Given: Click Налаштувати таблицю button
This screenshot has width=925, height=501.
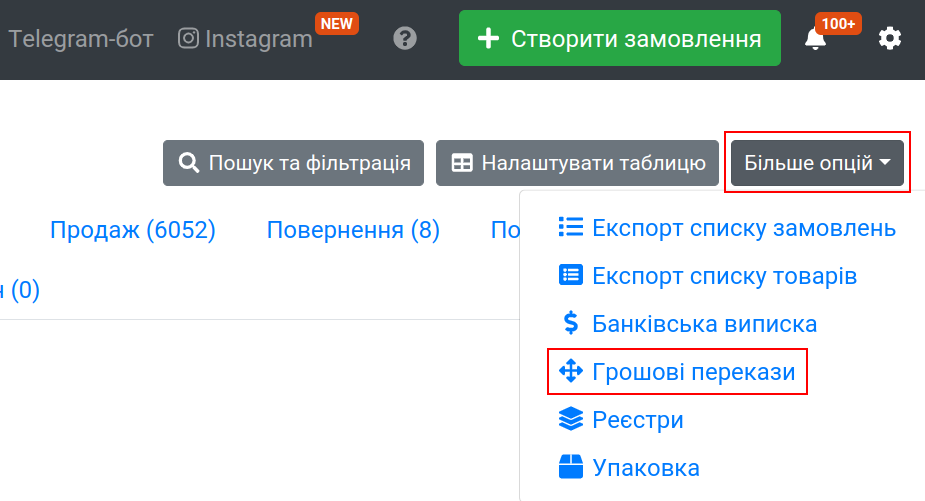Looking at the screenshot, I should click(578, 163).
